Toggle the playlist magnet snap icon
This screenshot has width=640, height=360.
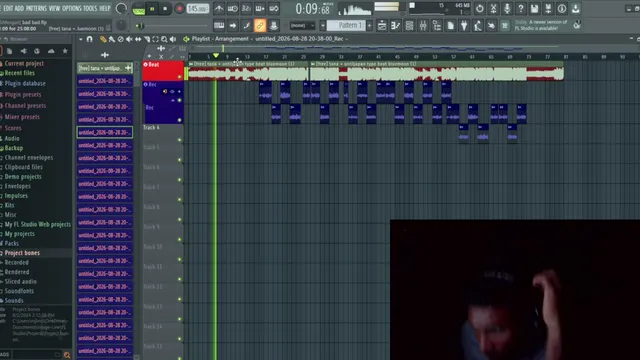click(90, 39)
